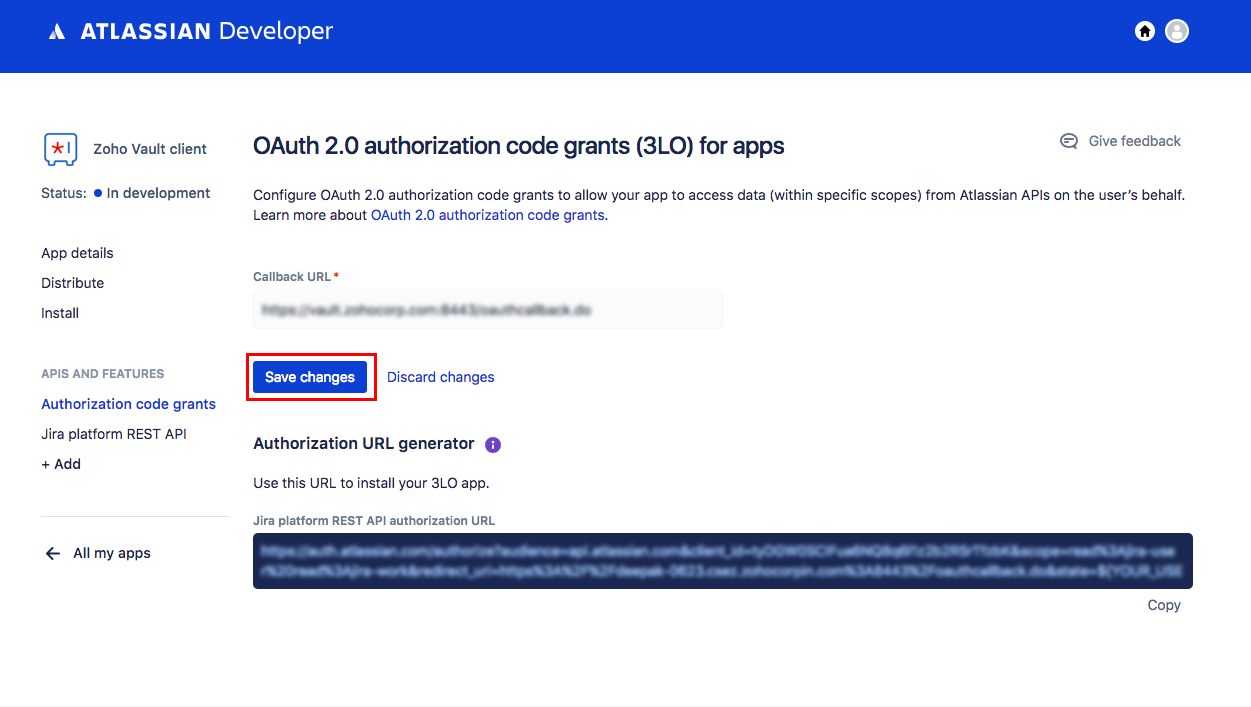Image resolution: width=1251 pixels, height=707 pixels.
Task: Click the Jira platform REST API authorization URL label
Action: [374, 520]
